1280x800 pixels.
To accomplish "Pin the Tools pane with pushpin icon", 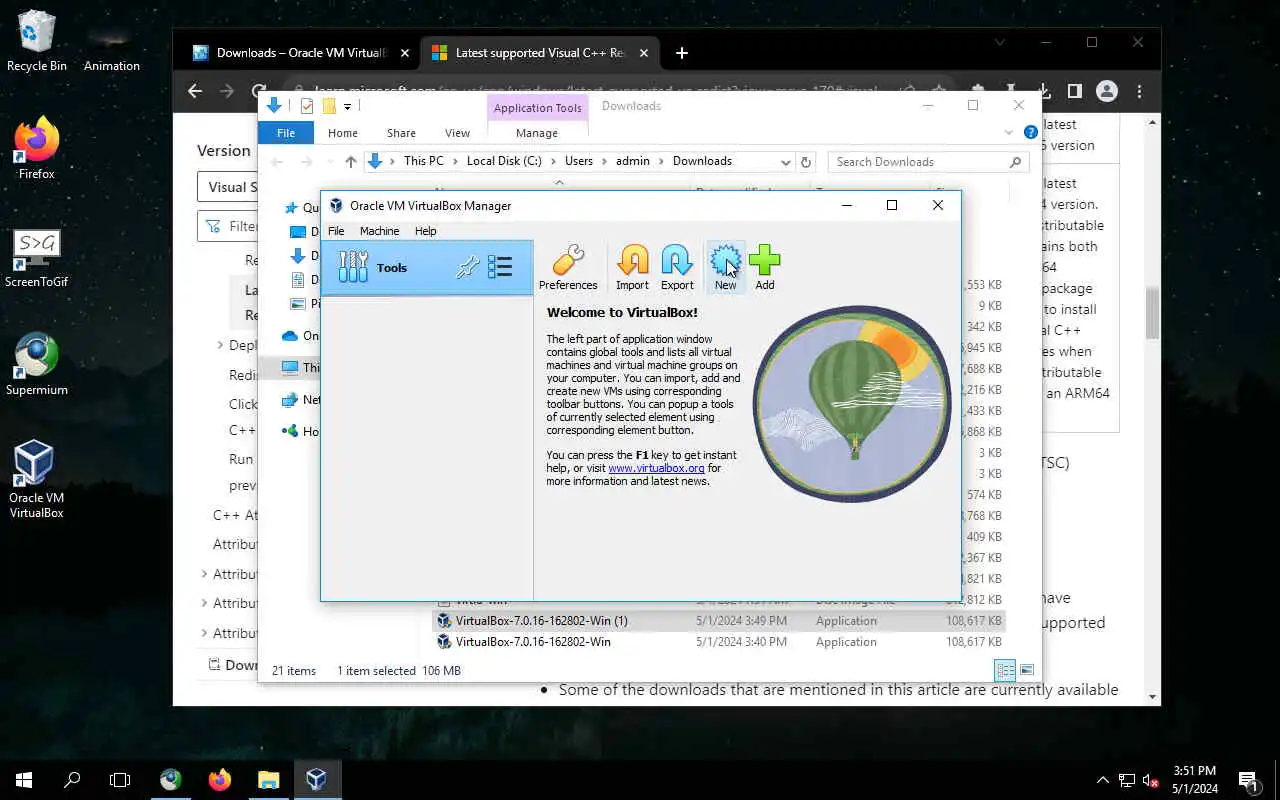I will point(468,267).
